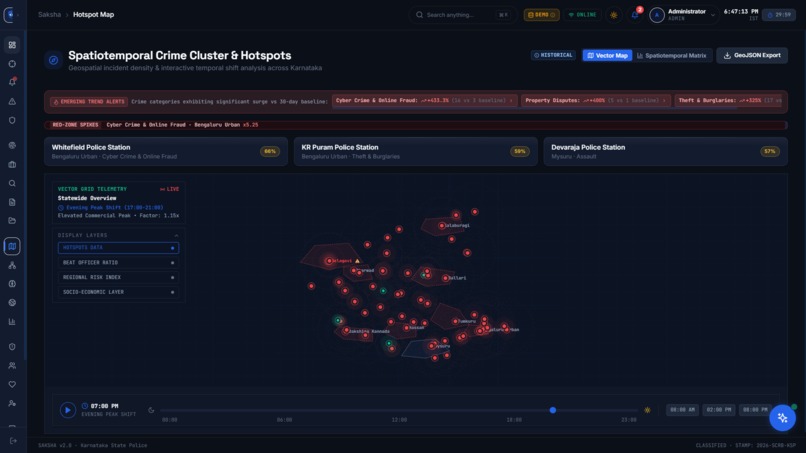Click the Search anything input field
This screenshot has height=453, width=806.
click(463, 15)
